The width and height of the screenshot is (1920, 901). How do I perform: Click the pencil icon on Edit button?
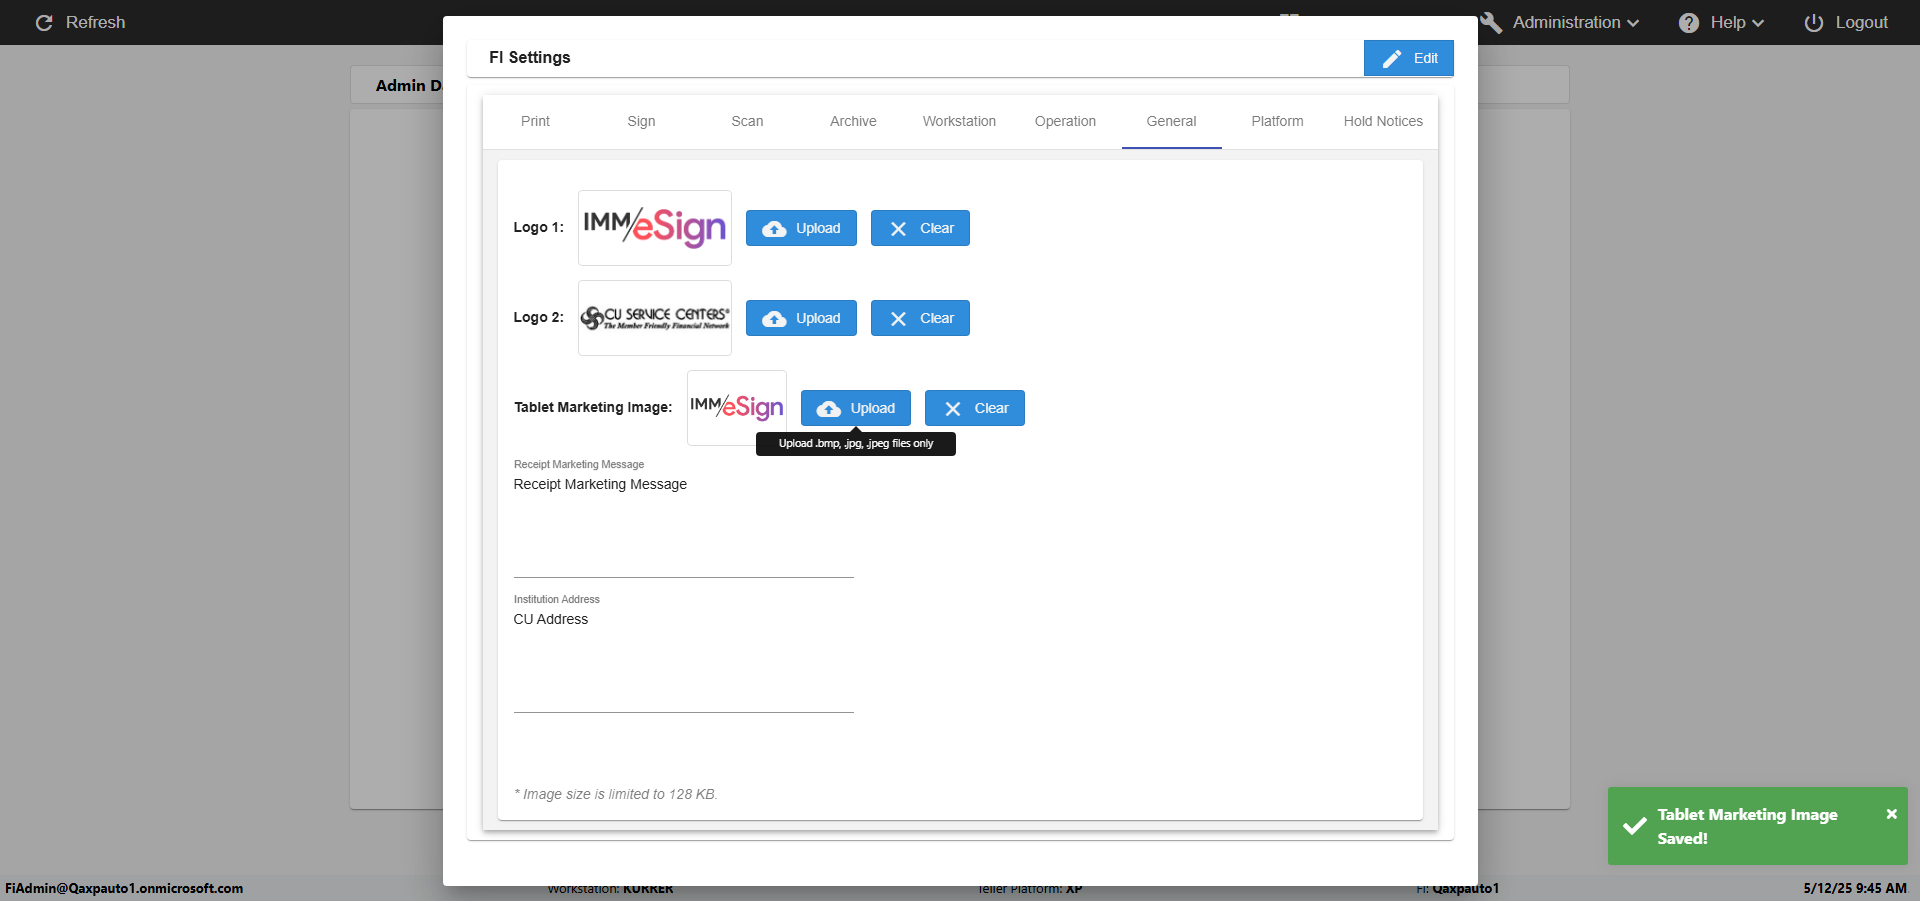pos(1392,59)
